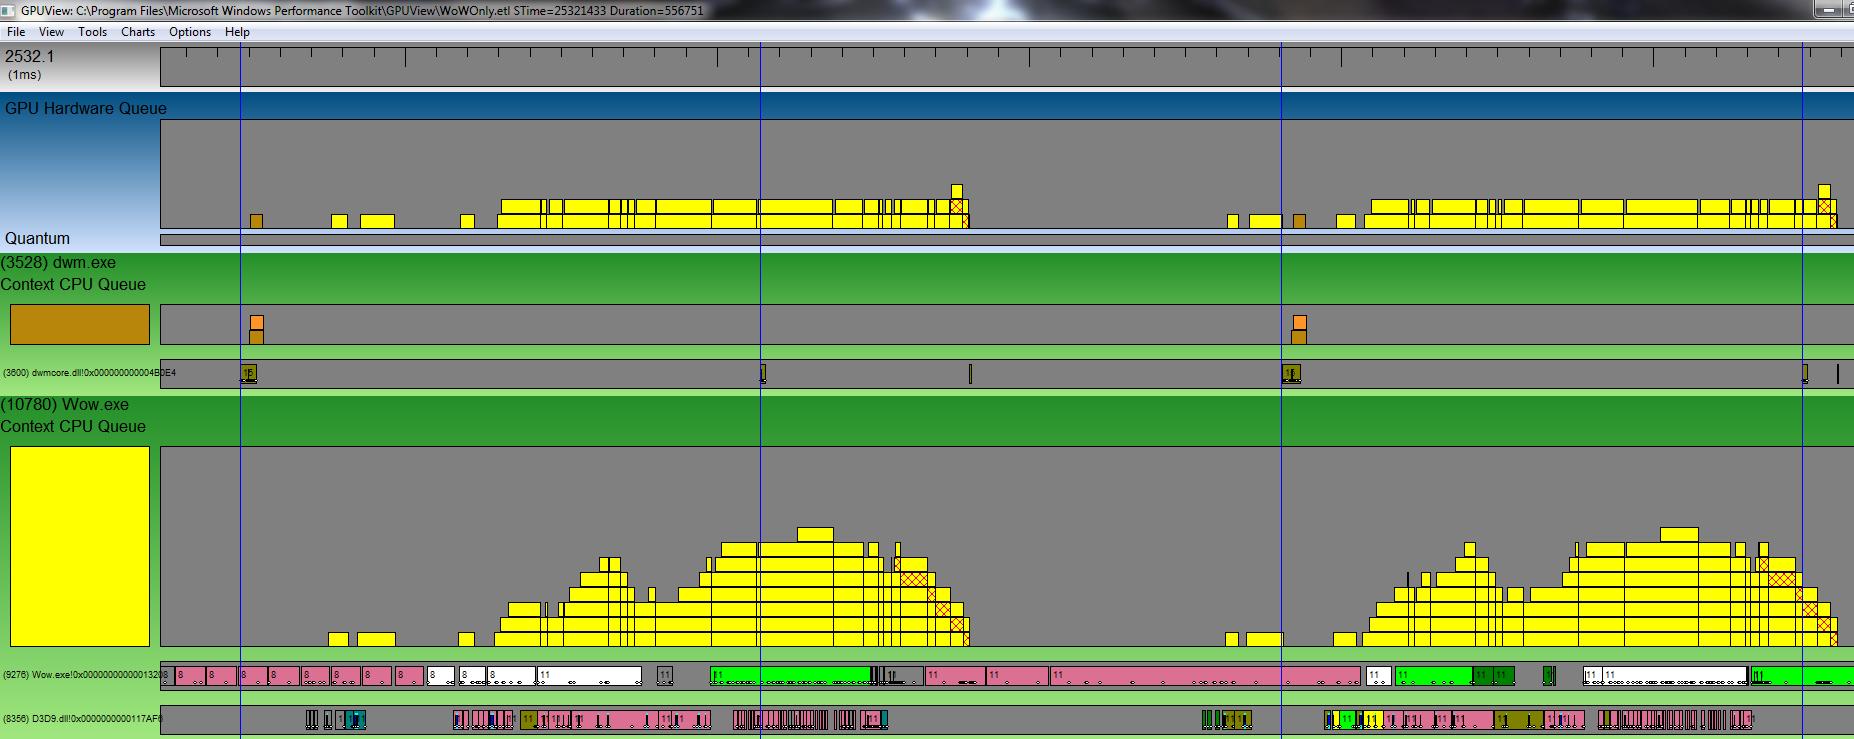Click the yellow Wow.exe color swatch
The image size is (1854, 739).
pos(80,546)
